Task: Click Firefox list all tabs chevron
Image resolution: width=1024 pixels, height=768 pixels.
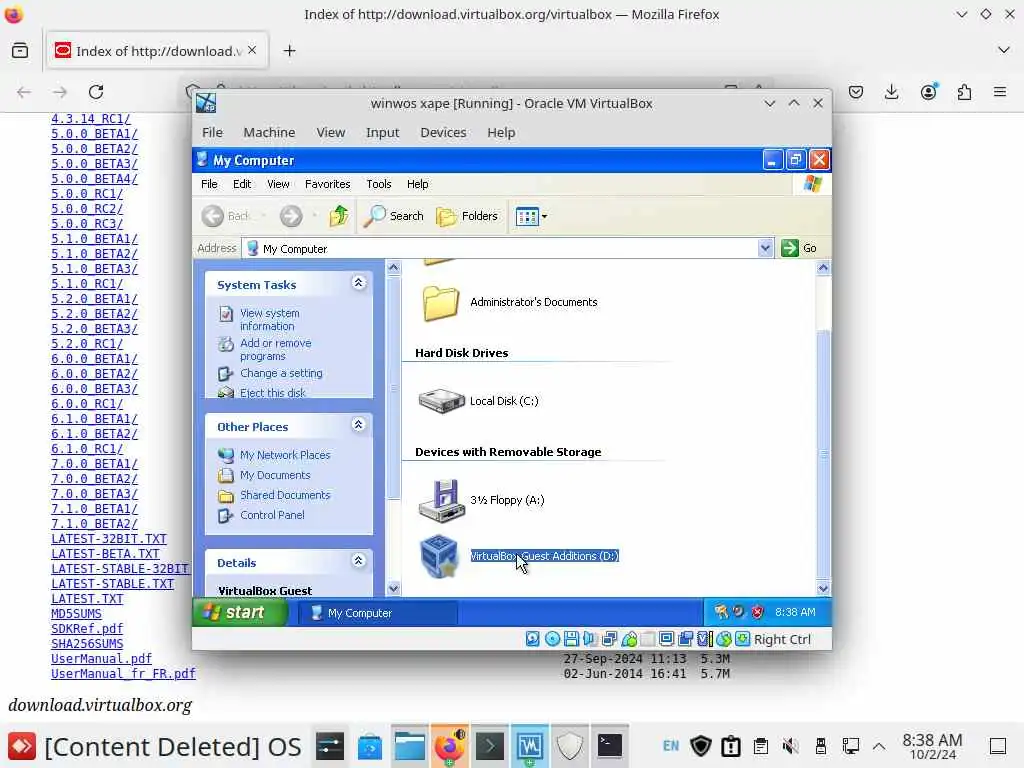Action: (x=1004, y=50)
